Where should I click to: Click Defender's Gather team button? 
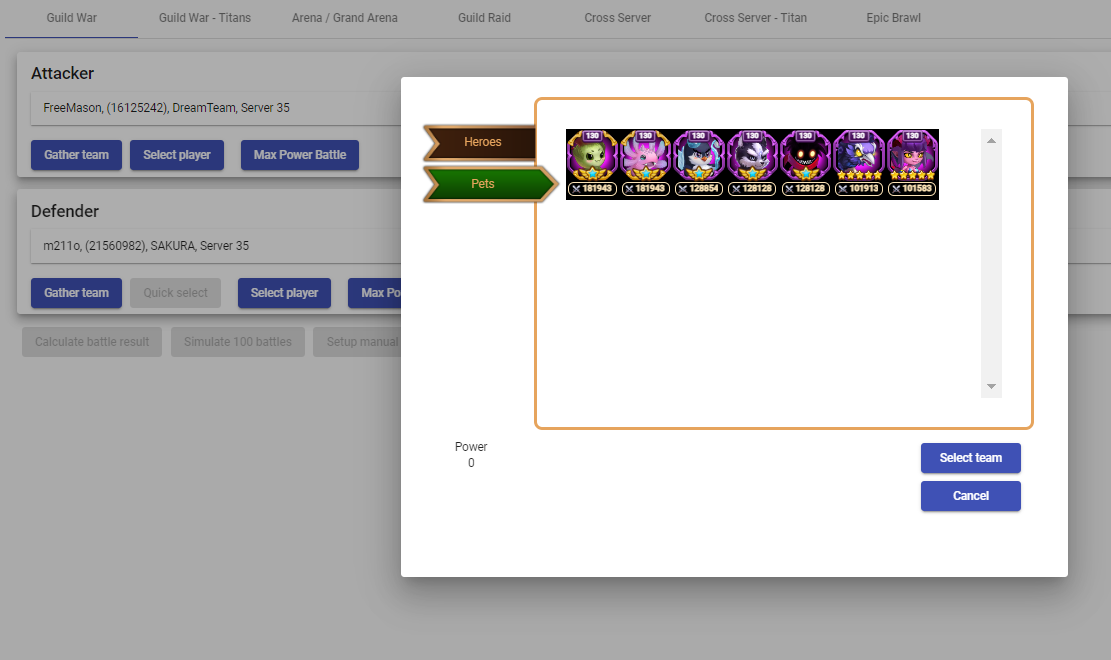pyautogui.click(x=77, y=293)
